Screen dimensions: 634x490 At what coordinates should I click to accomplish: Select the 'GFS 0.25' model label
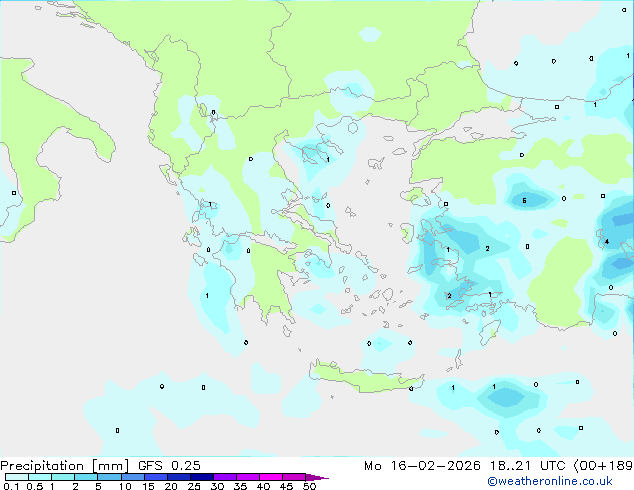(x=169, y=466)
